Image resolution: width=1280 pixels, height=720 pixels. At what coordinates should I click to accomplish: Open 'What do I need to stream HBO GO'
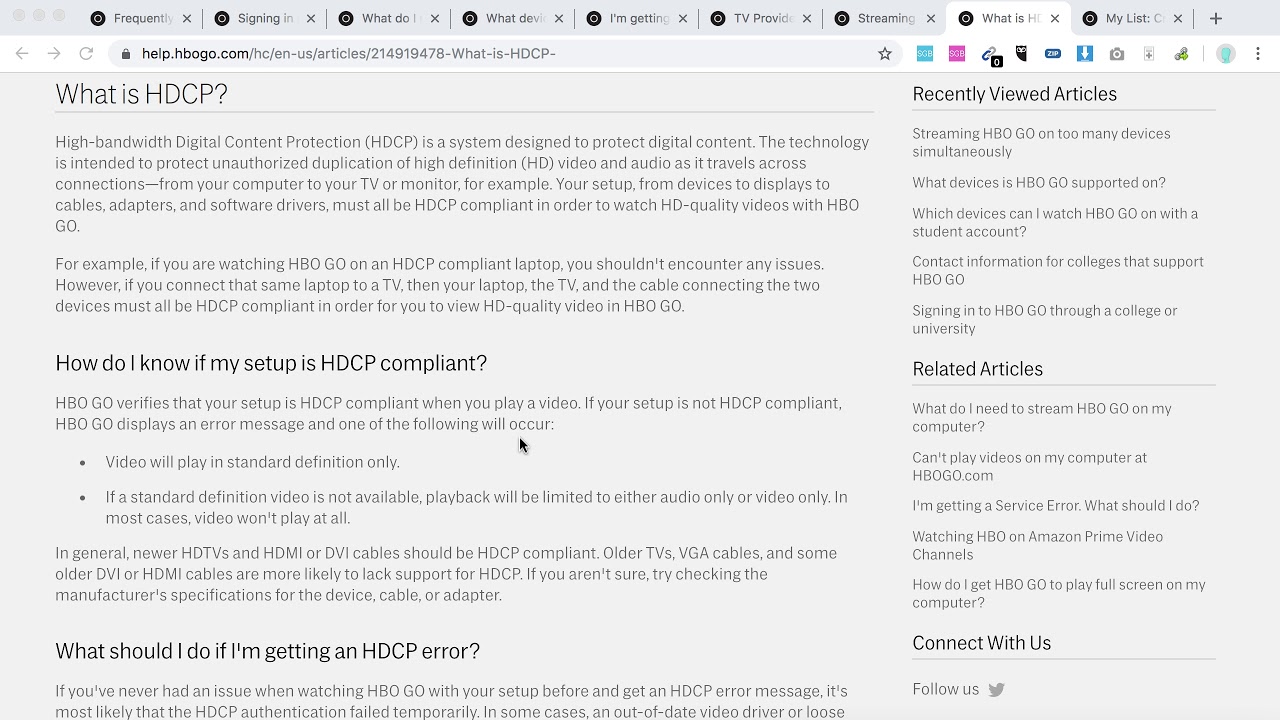coord(1042,417)
